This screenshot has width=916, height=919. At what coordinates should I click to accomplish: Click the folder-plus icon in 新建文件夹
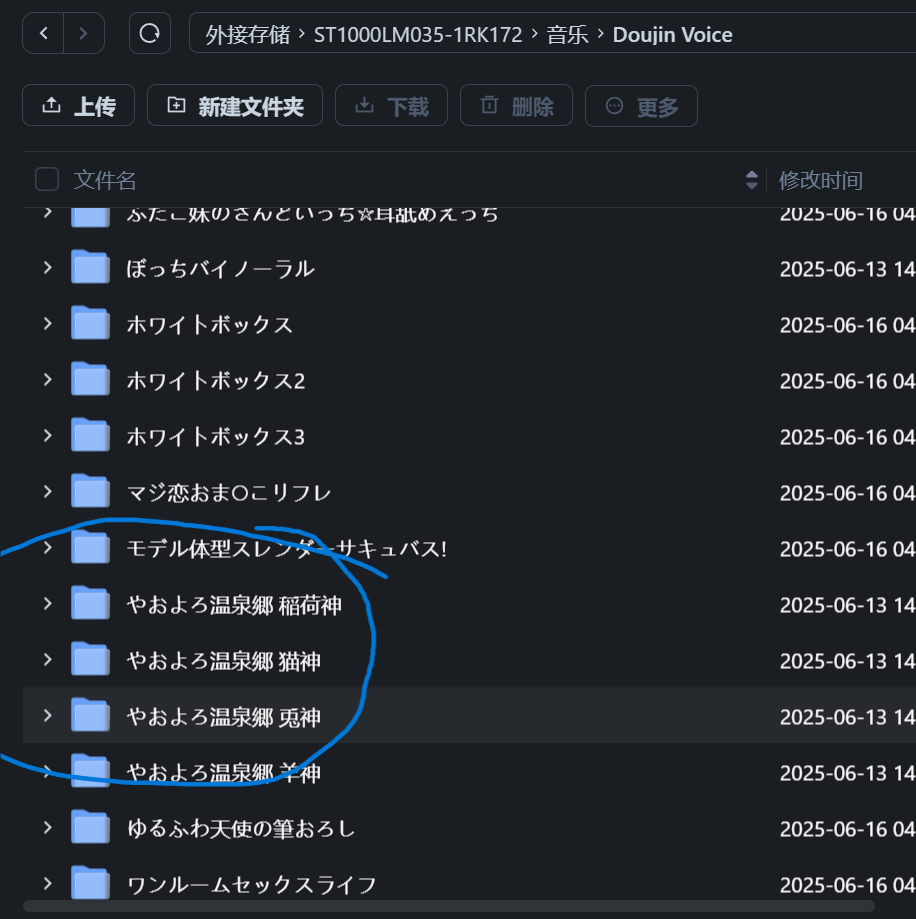(x=176, y=105)
